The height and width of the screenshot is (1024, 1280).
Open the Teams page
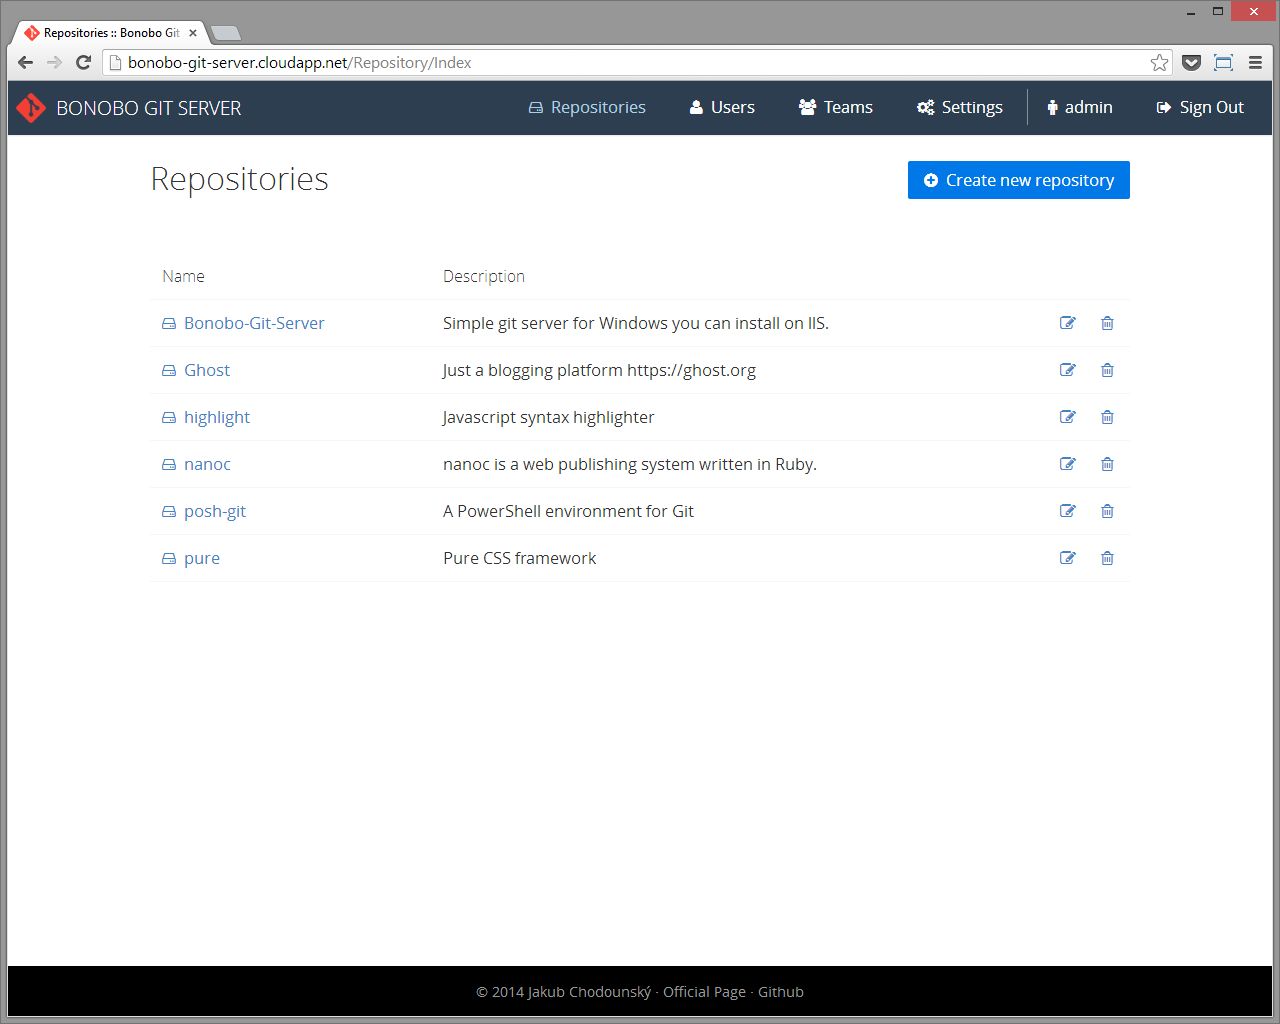point(836,107)
